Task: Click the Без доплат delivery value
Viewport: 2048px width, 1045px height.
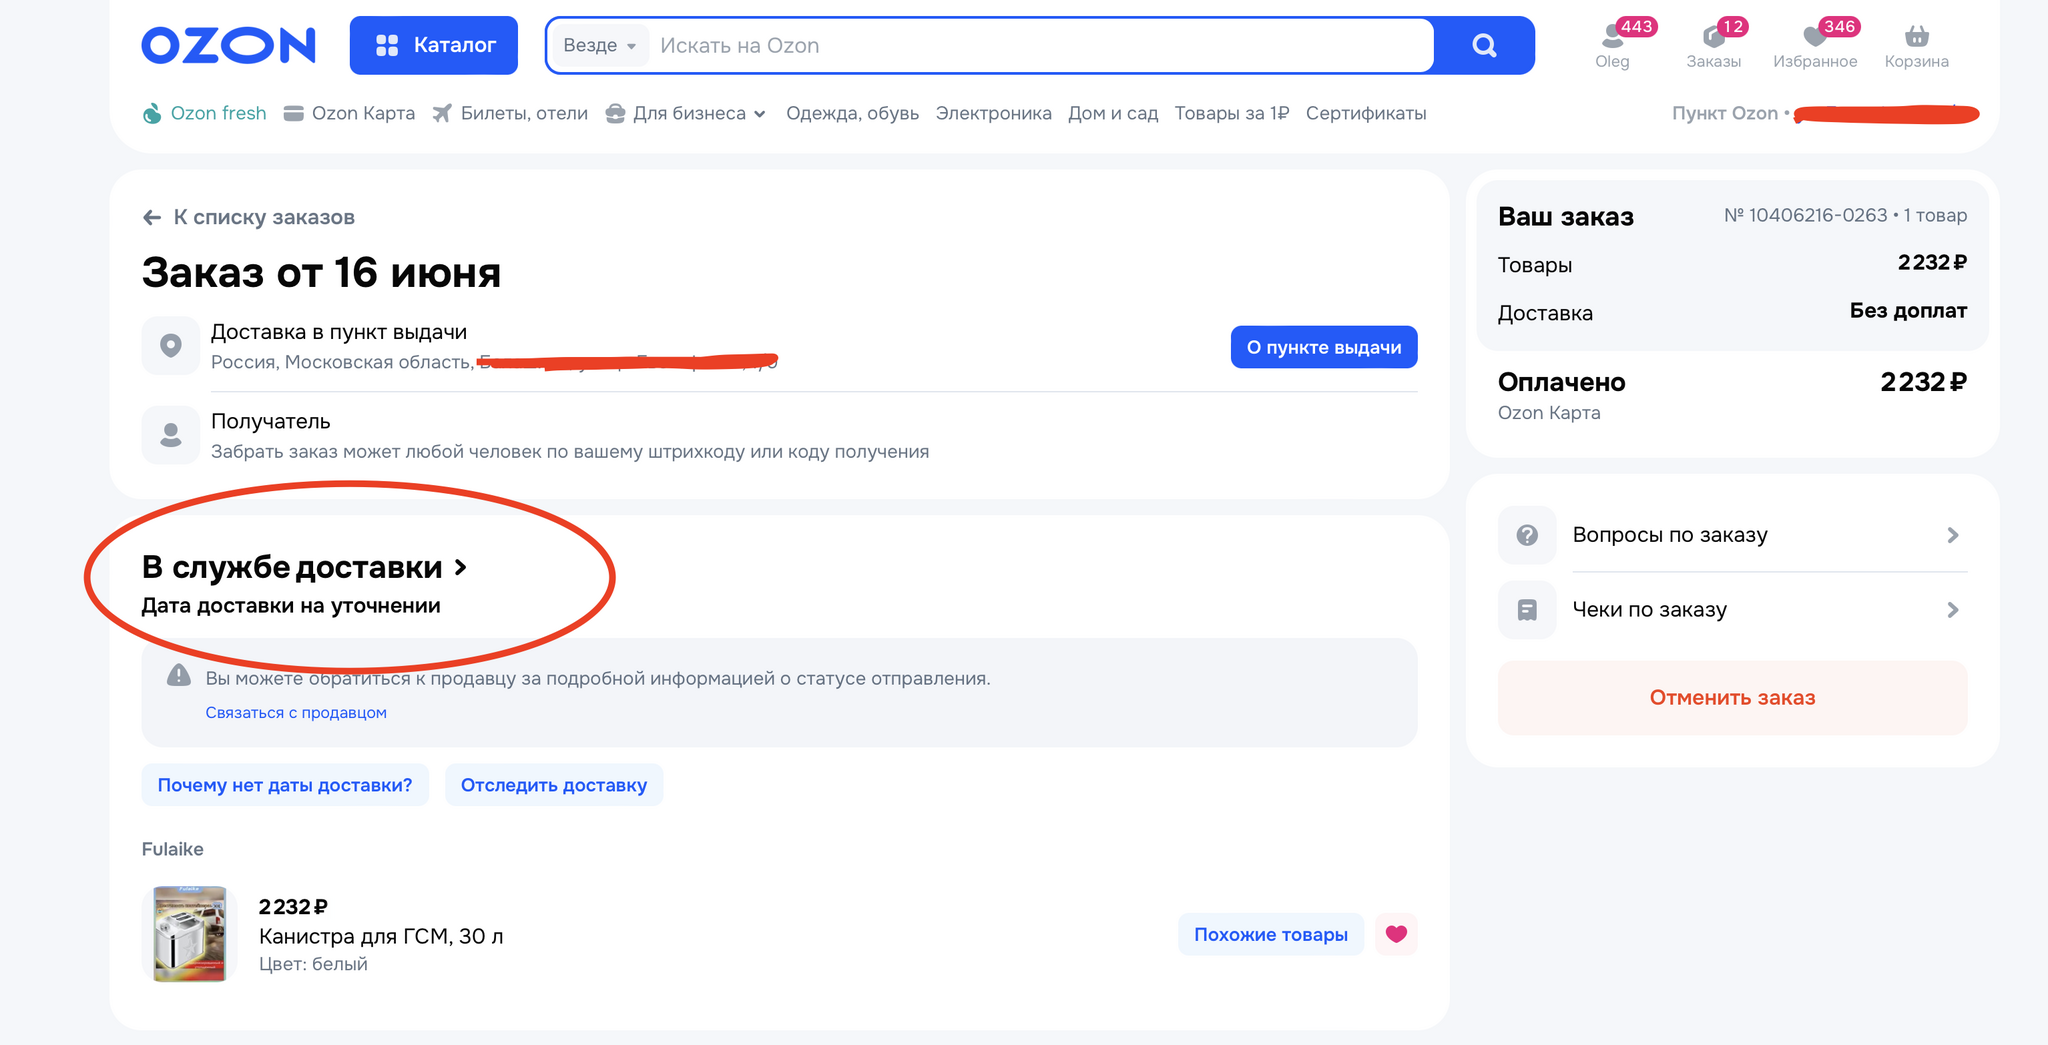Action: coord(1908,311)
